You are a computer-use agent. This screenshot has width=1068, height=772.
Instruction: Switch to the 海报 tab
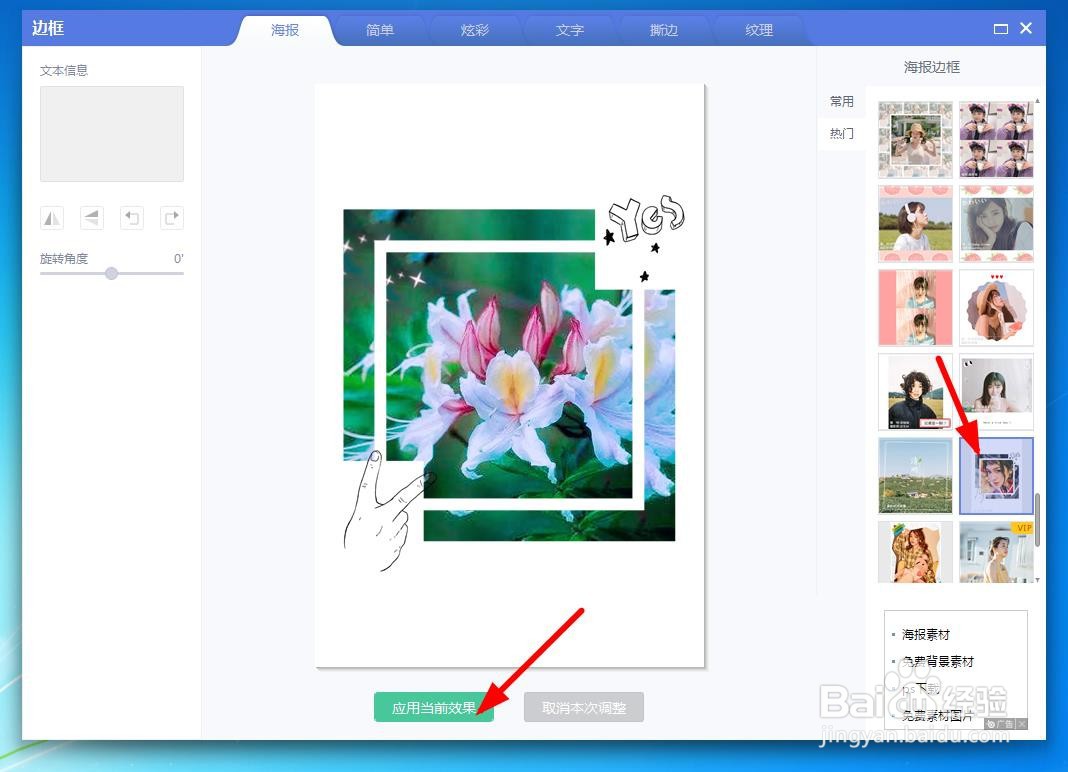pyautogui.click(x=285, y=30)
